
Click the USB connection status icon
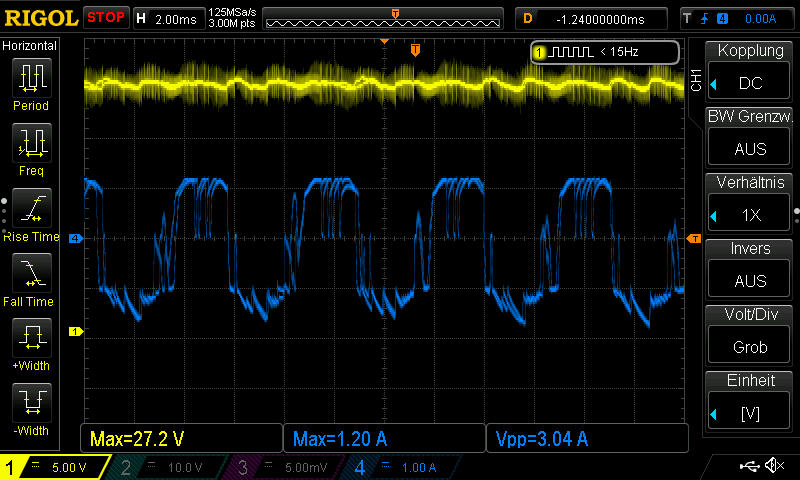point(749,466)
